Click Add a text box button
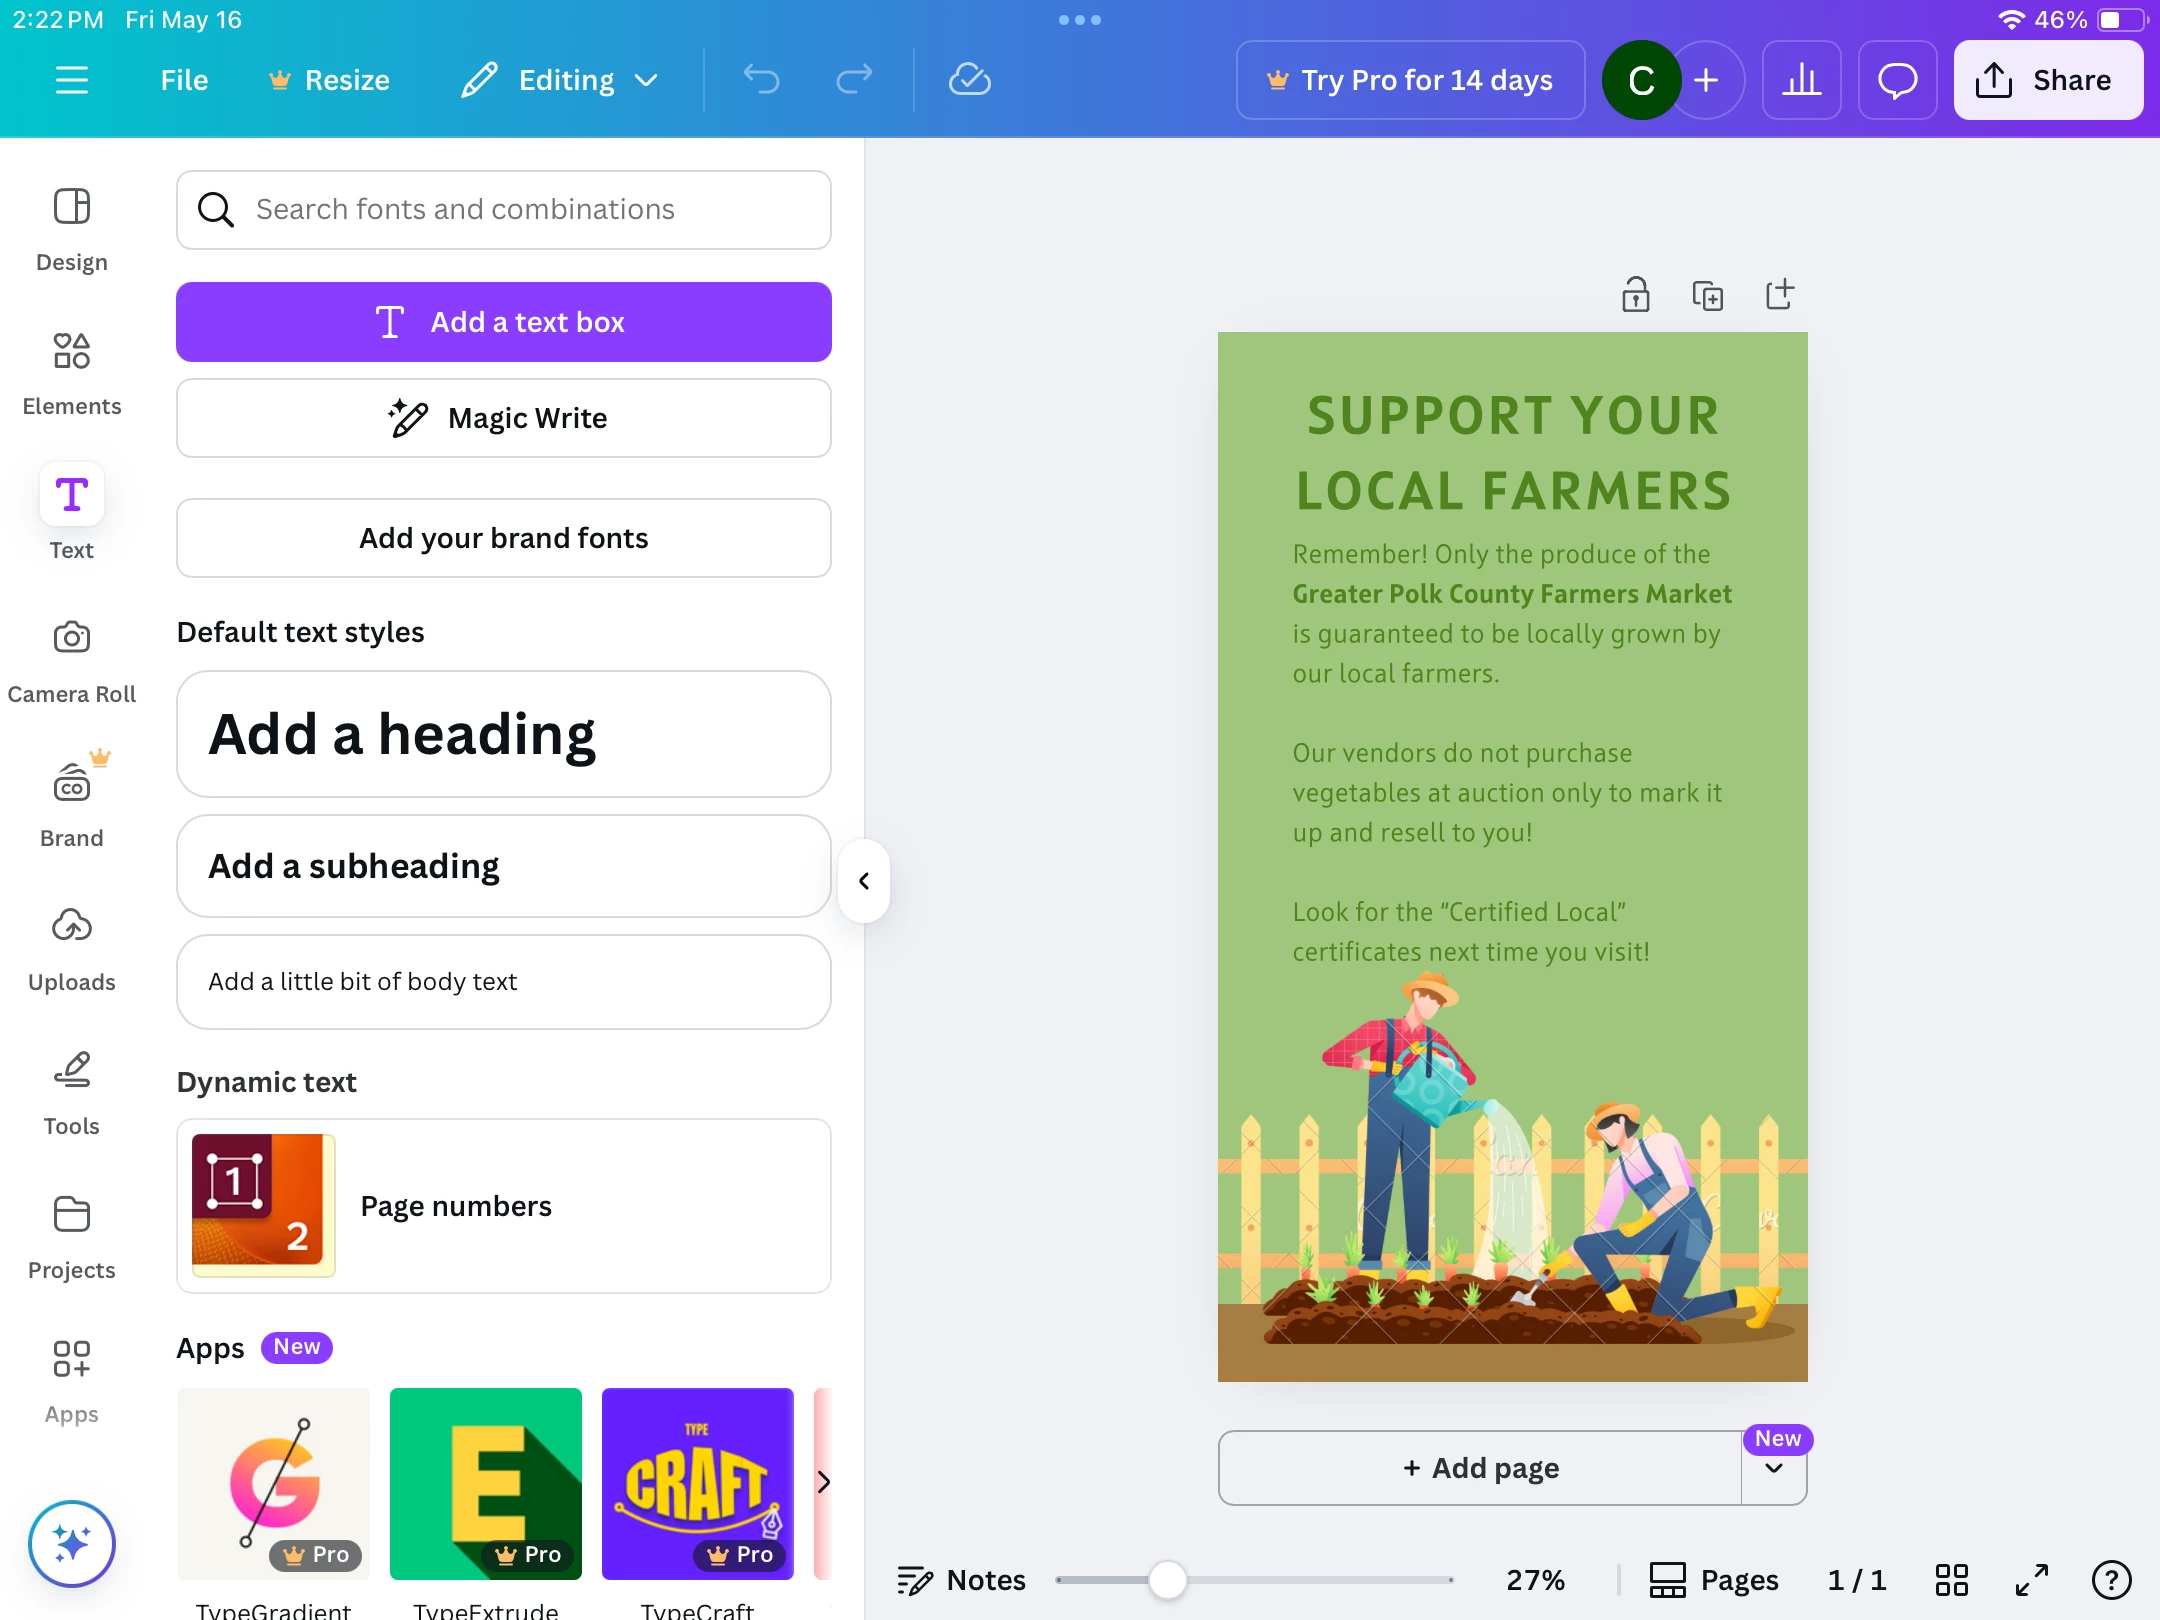 504,322
